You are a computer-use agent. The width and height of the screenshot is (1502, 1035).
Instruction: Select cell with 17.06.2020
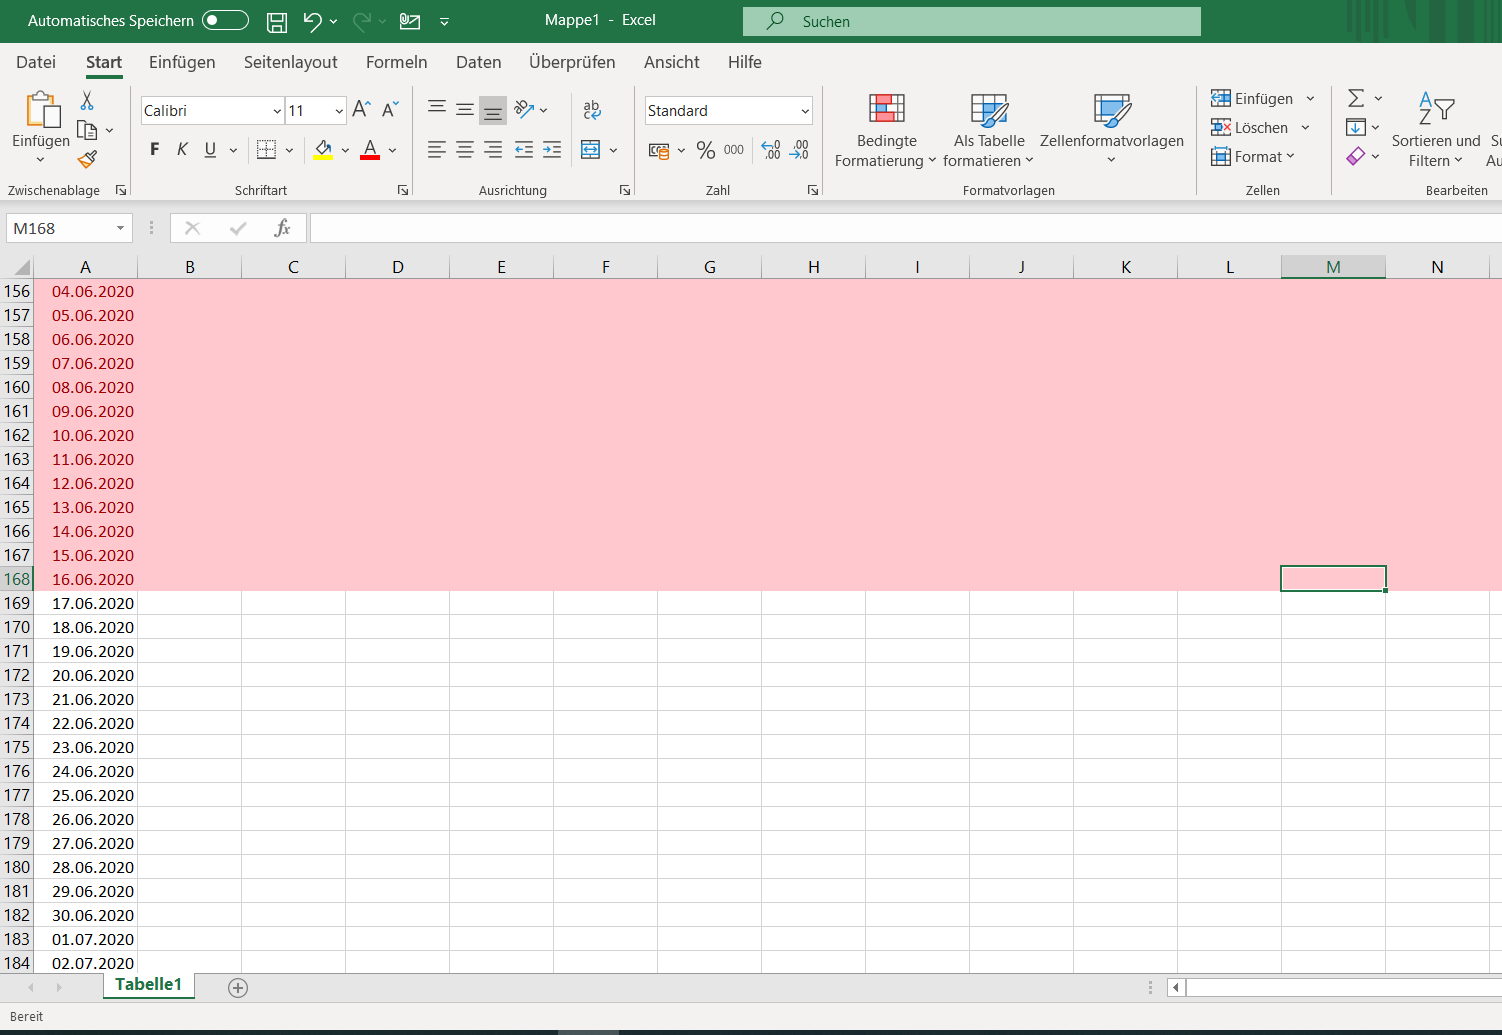click(x=86, y=603)
